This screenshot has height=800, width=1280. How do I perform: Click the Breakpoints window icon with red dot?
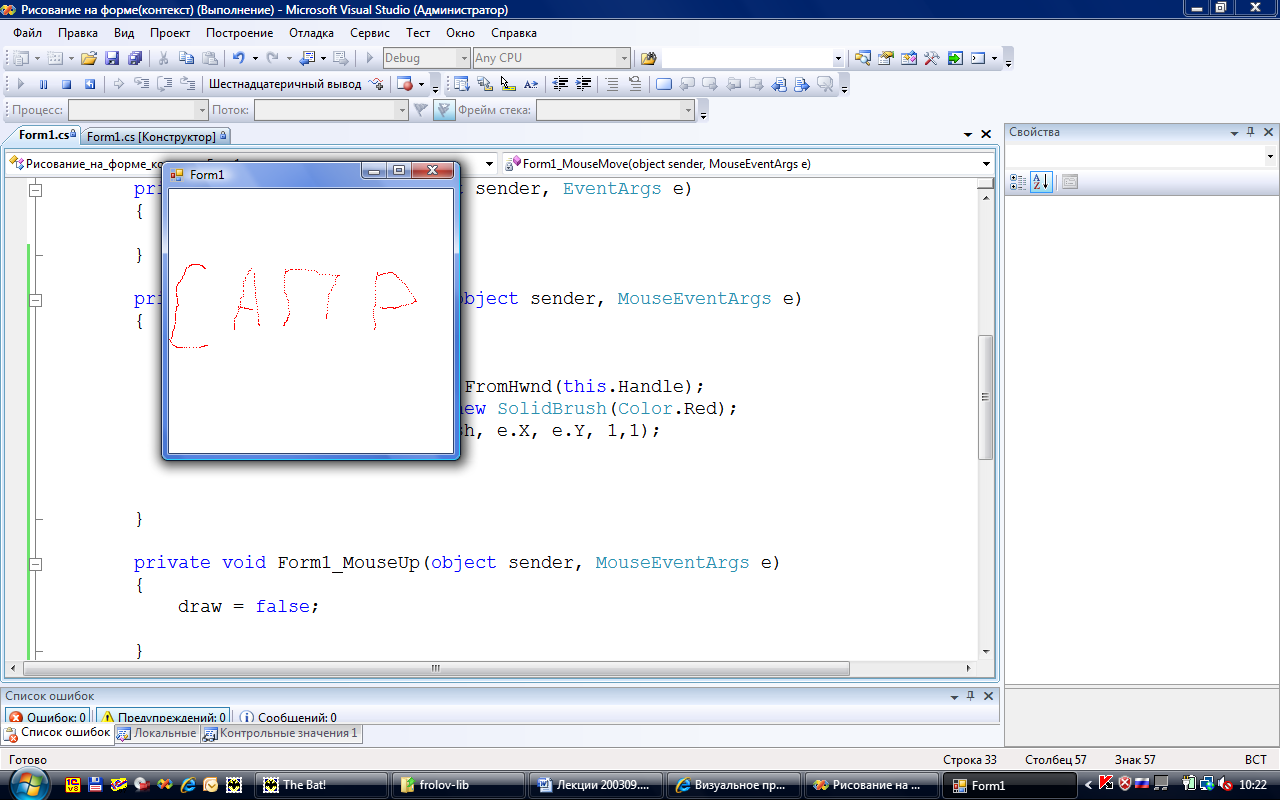[x=405, y=84]
